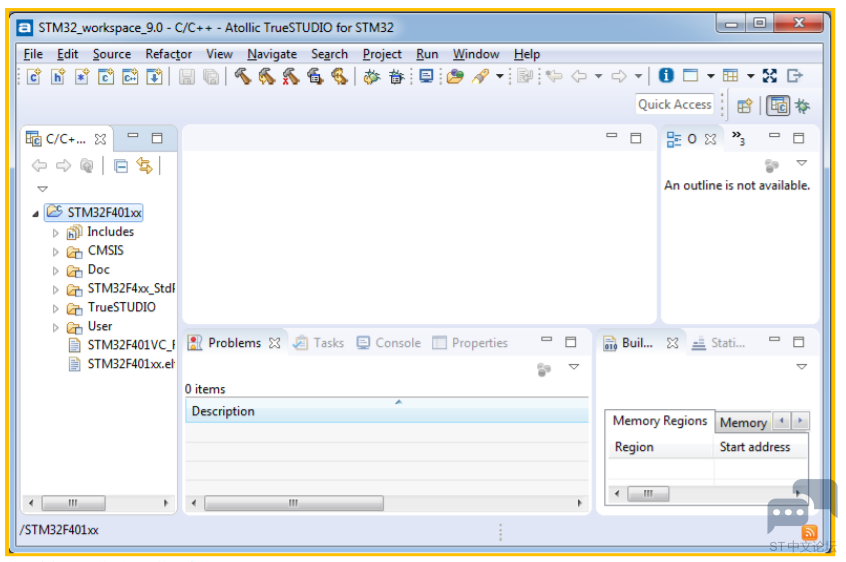Open window layout dropdown arrow
This screenshot has height=562, width=846.
711,77
